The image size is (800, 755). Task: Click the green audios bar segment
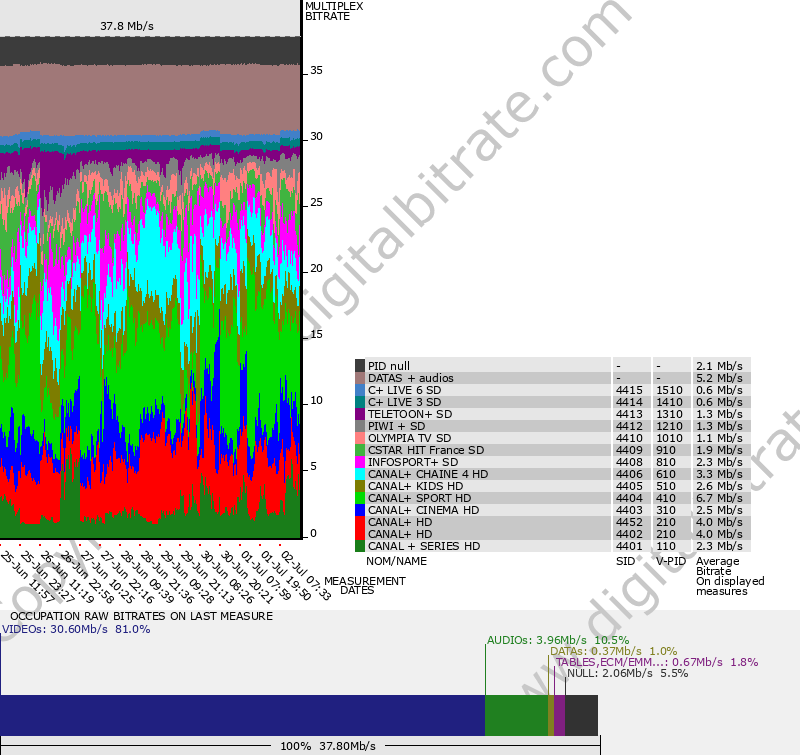tap(516, 715)
